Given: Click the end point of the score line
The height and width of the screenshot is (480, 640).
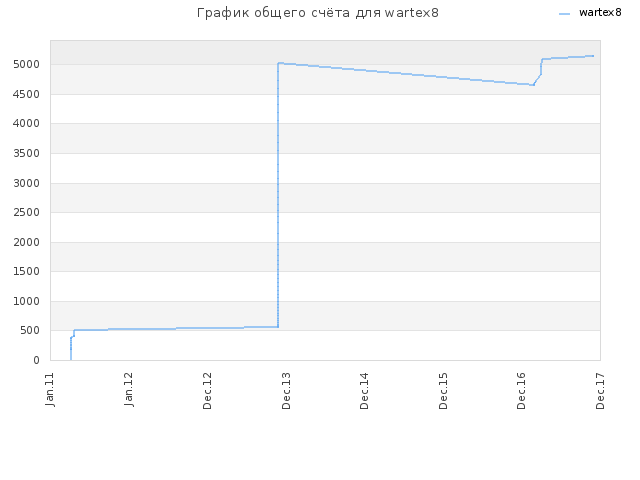Looking at the screenshot, I should pyautogui.click(x=593, y=56).
